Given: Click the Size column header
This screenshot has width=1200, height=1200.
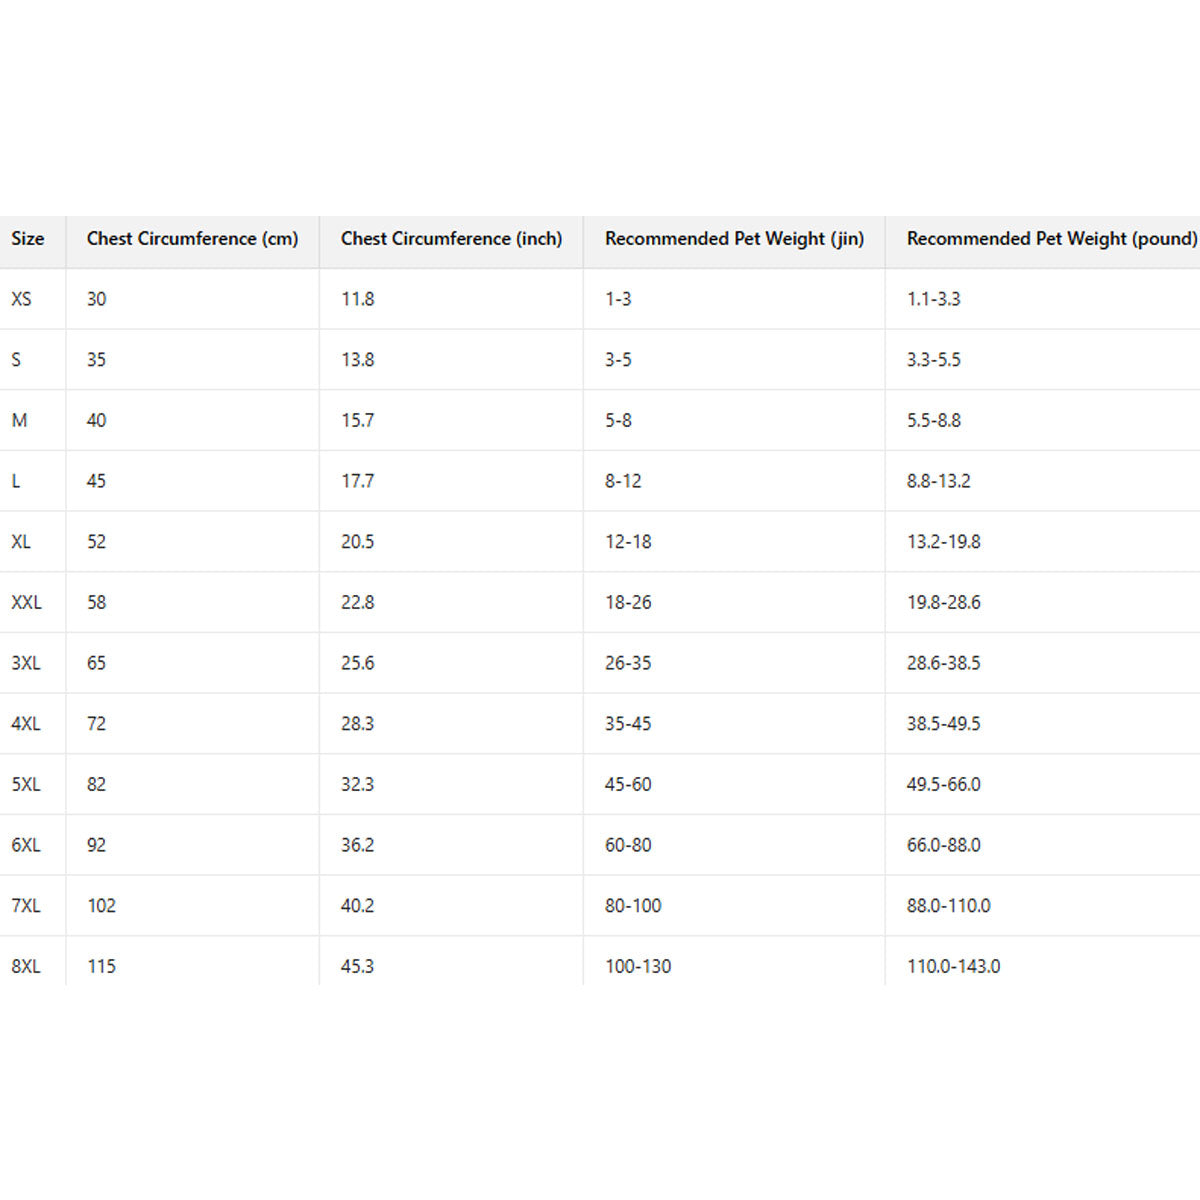Looking at the screenshot, I should coord(28,239).
